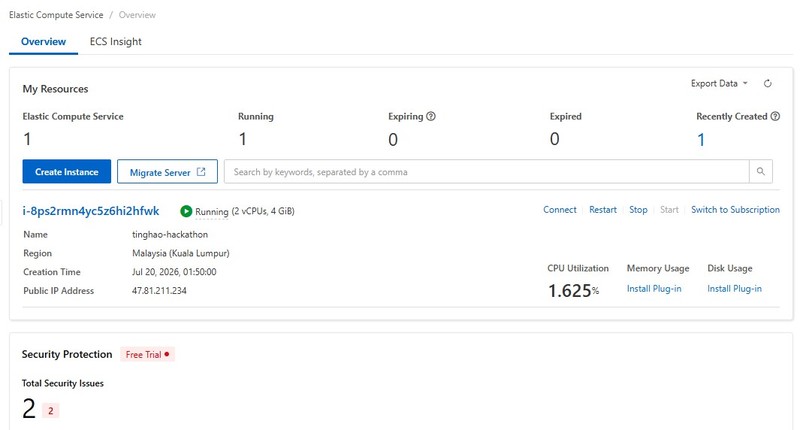806x430 pixels.
Task: Click the My Resources heading
Action: tap(55, 89)
